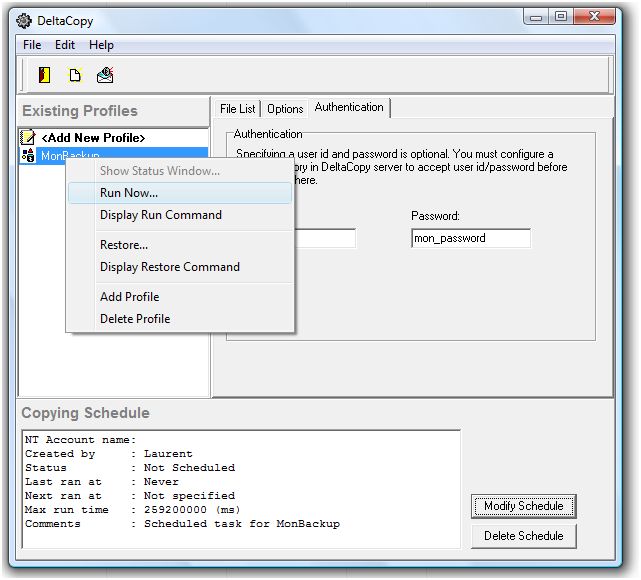641x580 pixels.
Task: Close the DeltaCopy window
Action: click(x=594, y=16)
